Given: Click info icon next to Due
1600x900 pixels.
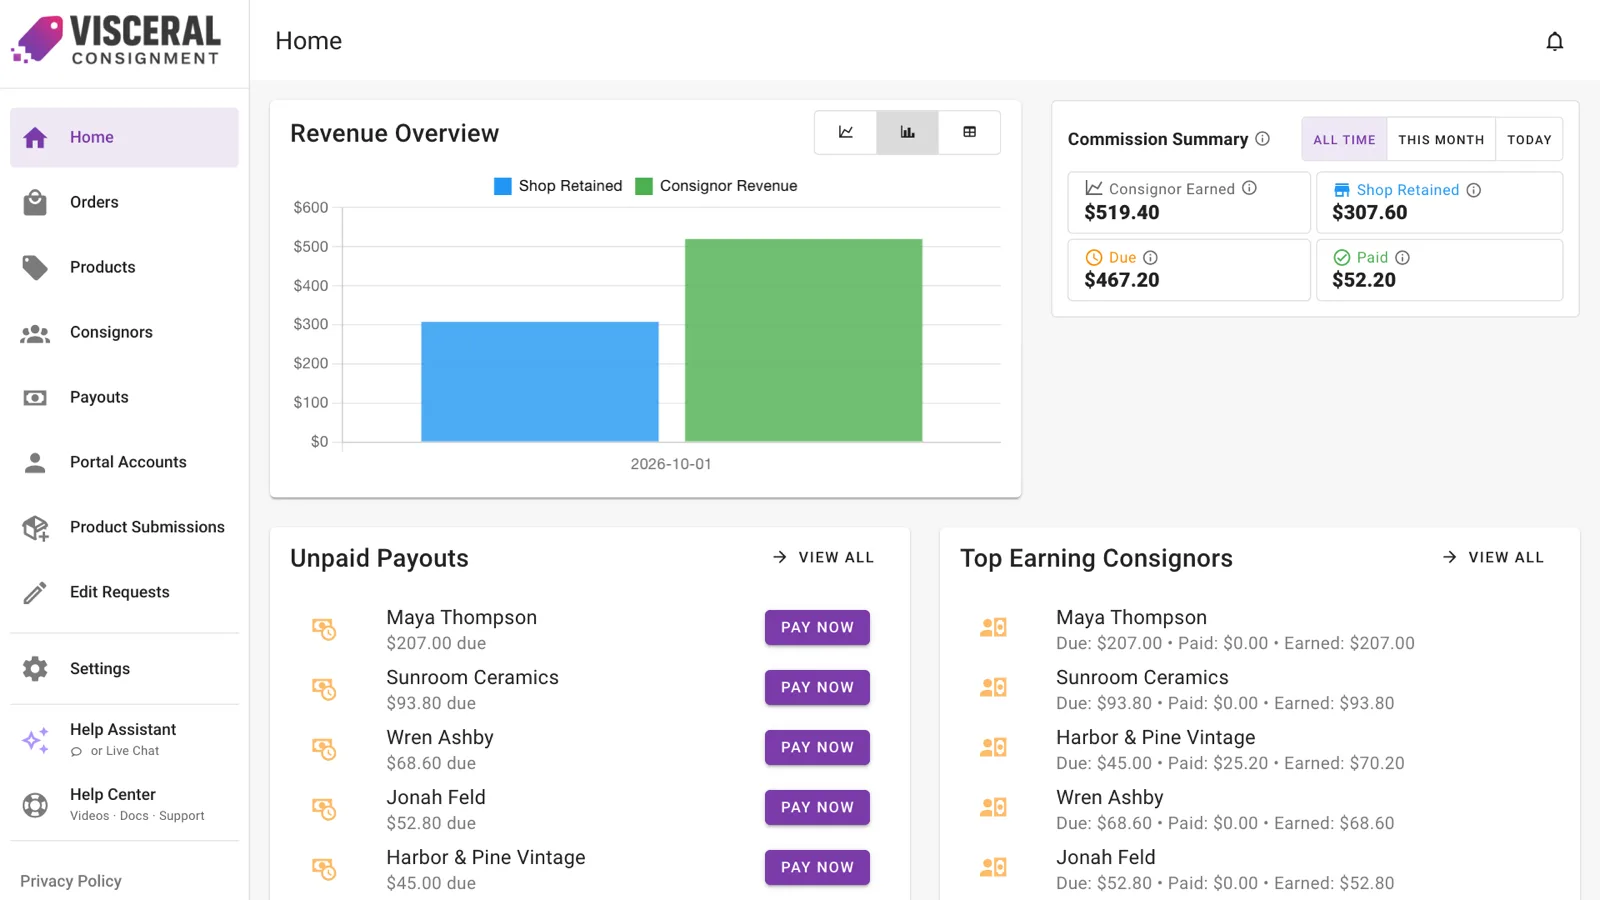Looking at the screenshot, I should coord(1150,257).
